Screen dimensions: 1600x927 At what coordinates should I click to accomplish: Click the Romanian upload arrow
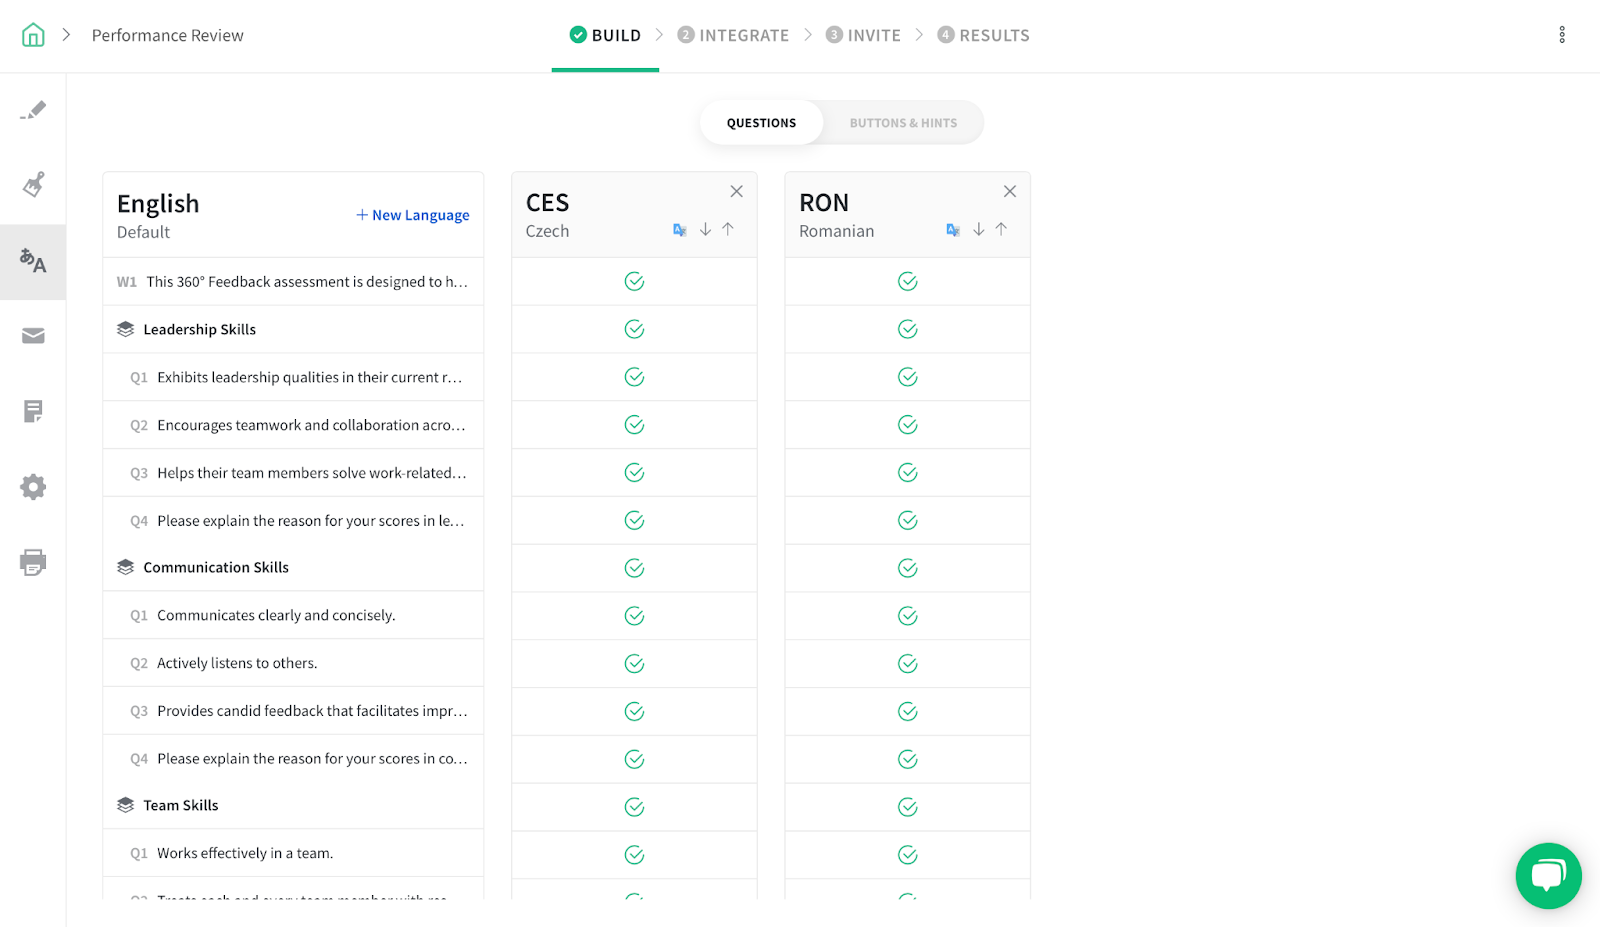1001,229
